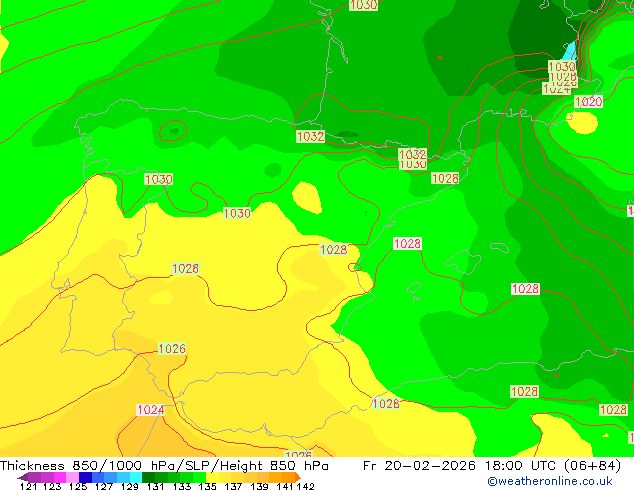Viewport: 634px width, 490px height.
Task: Click legend value 142
Action: (x=305, y=486)
